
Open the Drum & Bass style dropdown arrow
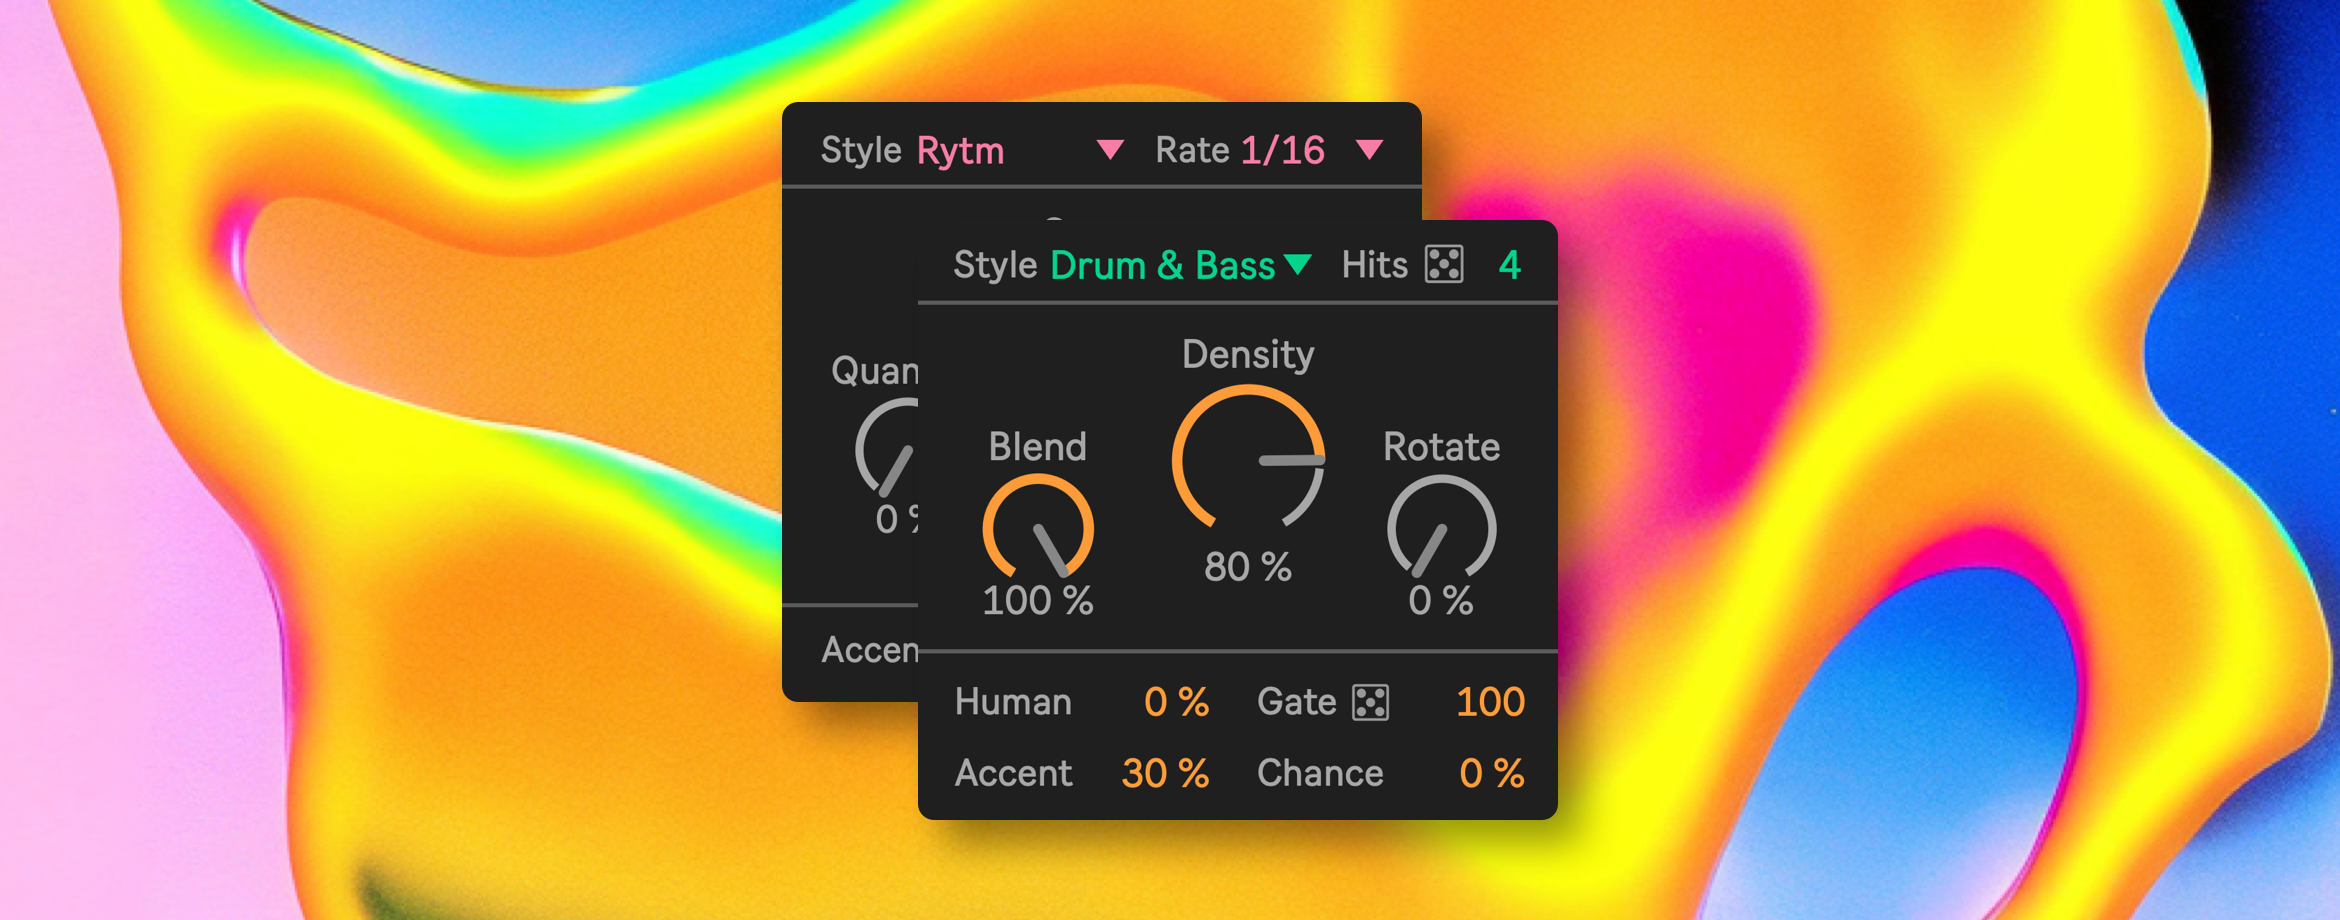click(x=1298, y=264)
